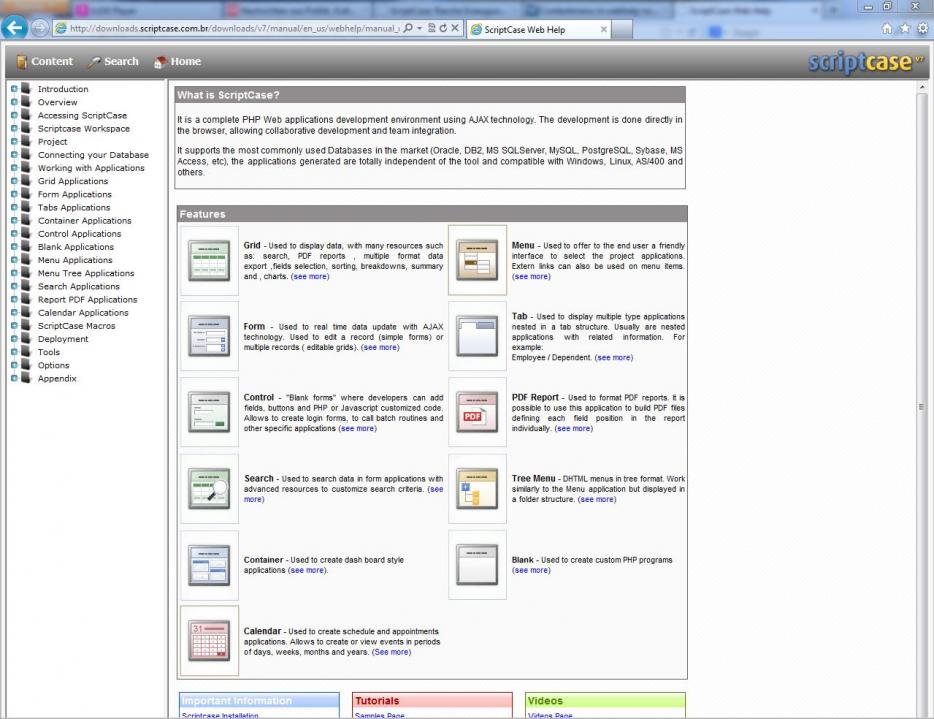Viewport: 934px width, 719px height.
Task: Open Form see more link
Action: pyautogui.click(x=380, y=347)
